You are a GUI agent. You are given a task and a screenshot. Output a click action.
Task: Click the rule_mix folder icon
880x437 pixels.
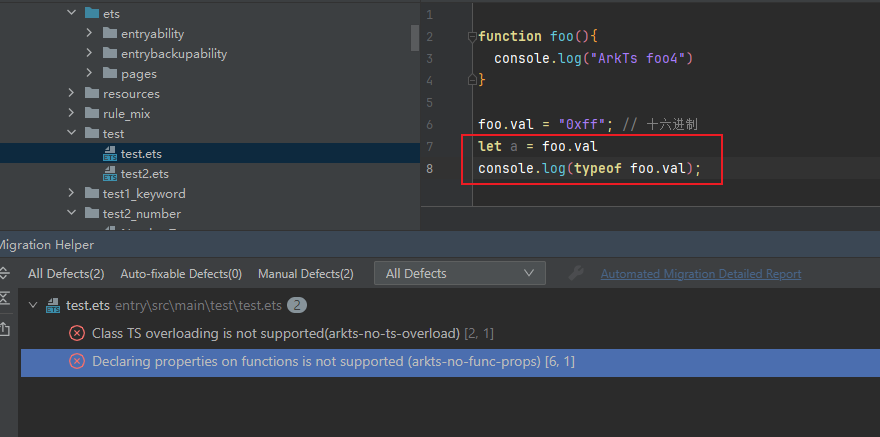pos(91,113)
